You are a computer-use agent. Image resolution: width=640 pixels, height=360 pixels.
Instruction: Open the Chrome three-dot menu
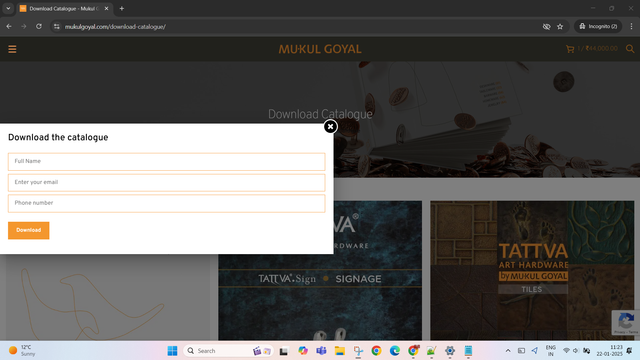[631, 27]
